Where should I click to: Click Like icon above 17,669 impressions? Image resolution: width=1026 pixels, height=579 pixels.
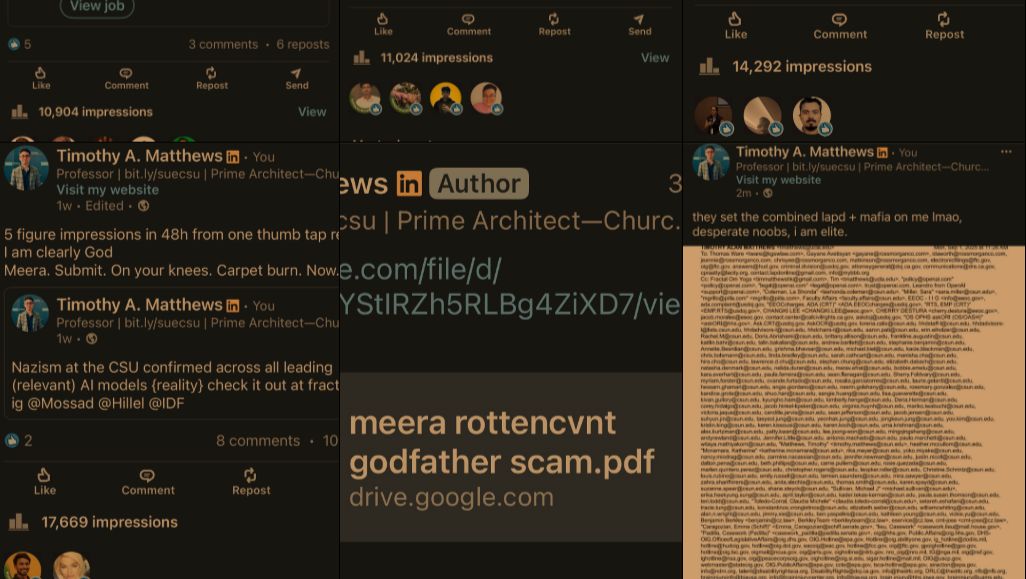44,475
